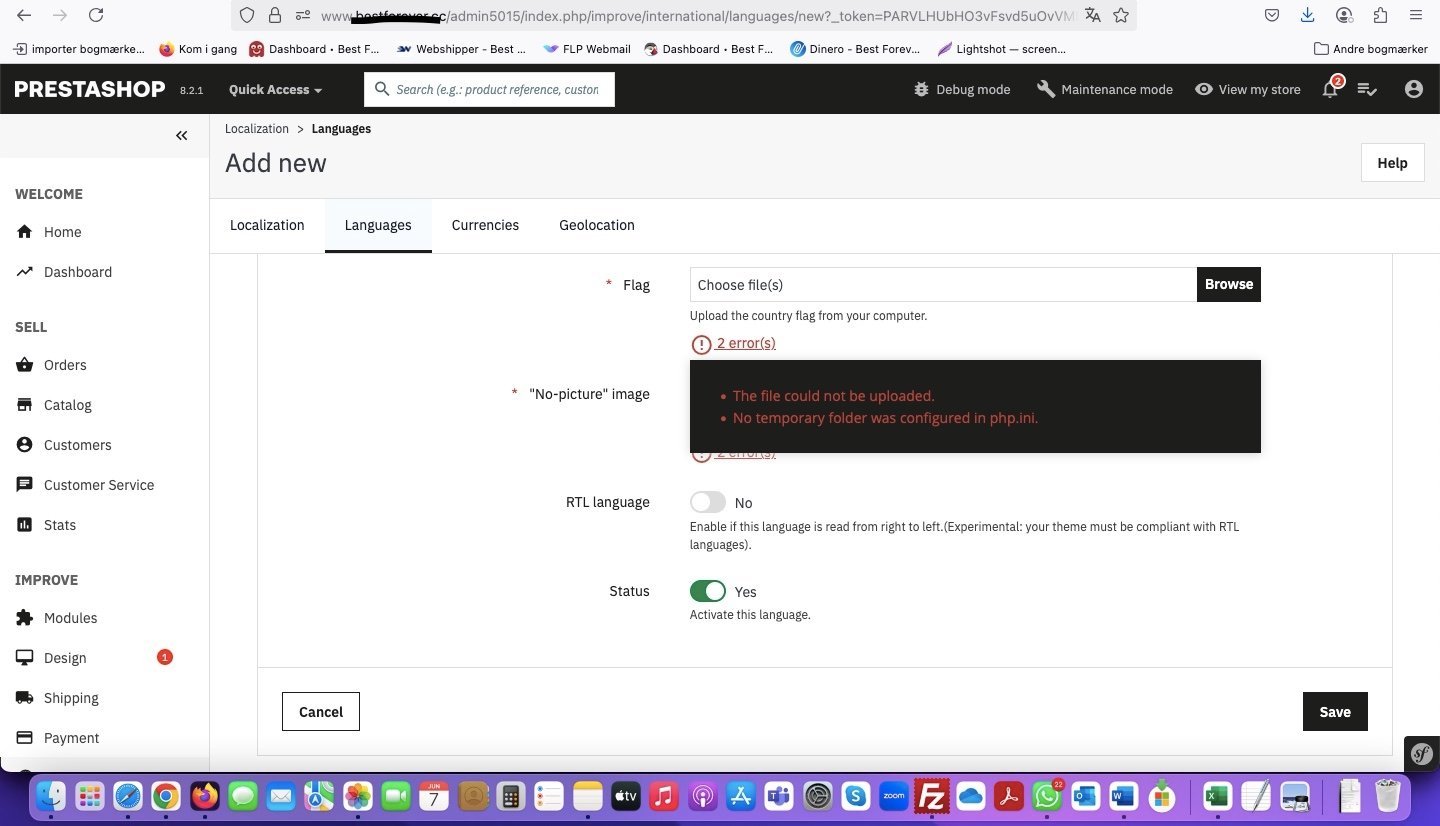
Task: Cancel adding the new language
Action: pyautogui.click(x=321, y=712)
